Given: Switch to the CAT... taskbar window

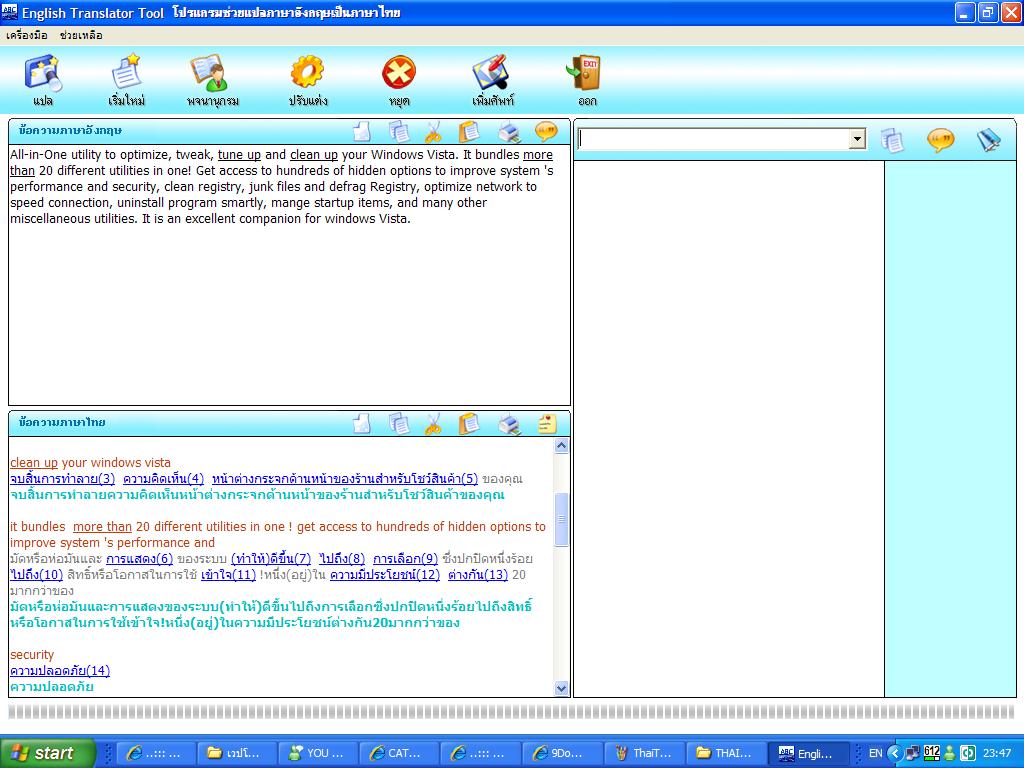Looking at the screenshot, I should pyautogui.click(x=399, y=753).
